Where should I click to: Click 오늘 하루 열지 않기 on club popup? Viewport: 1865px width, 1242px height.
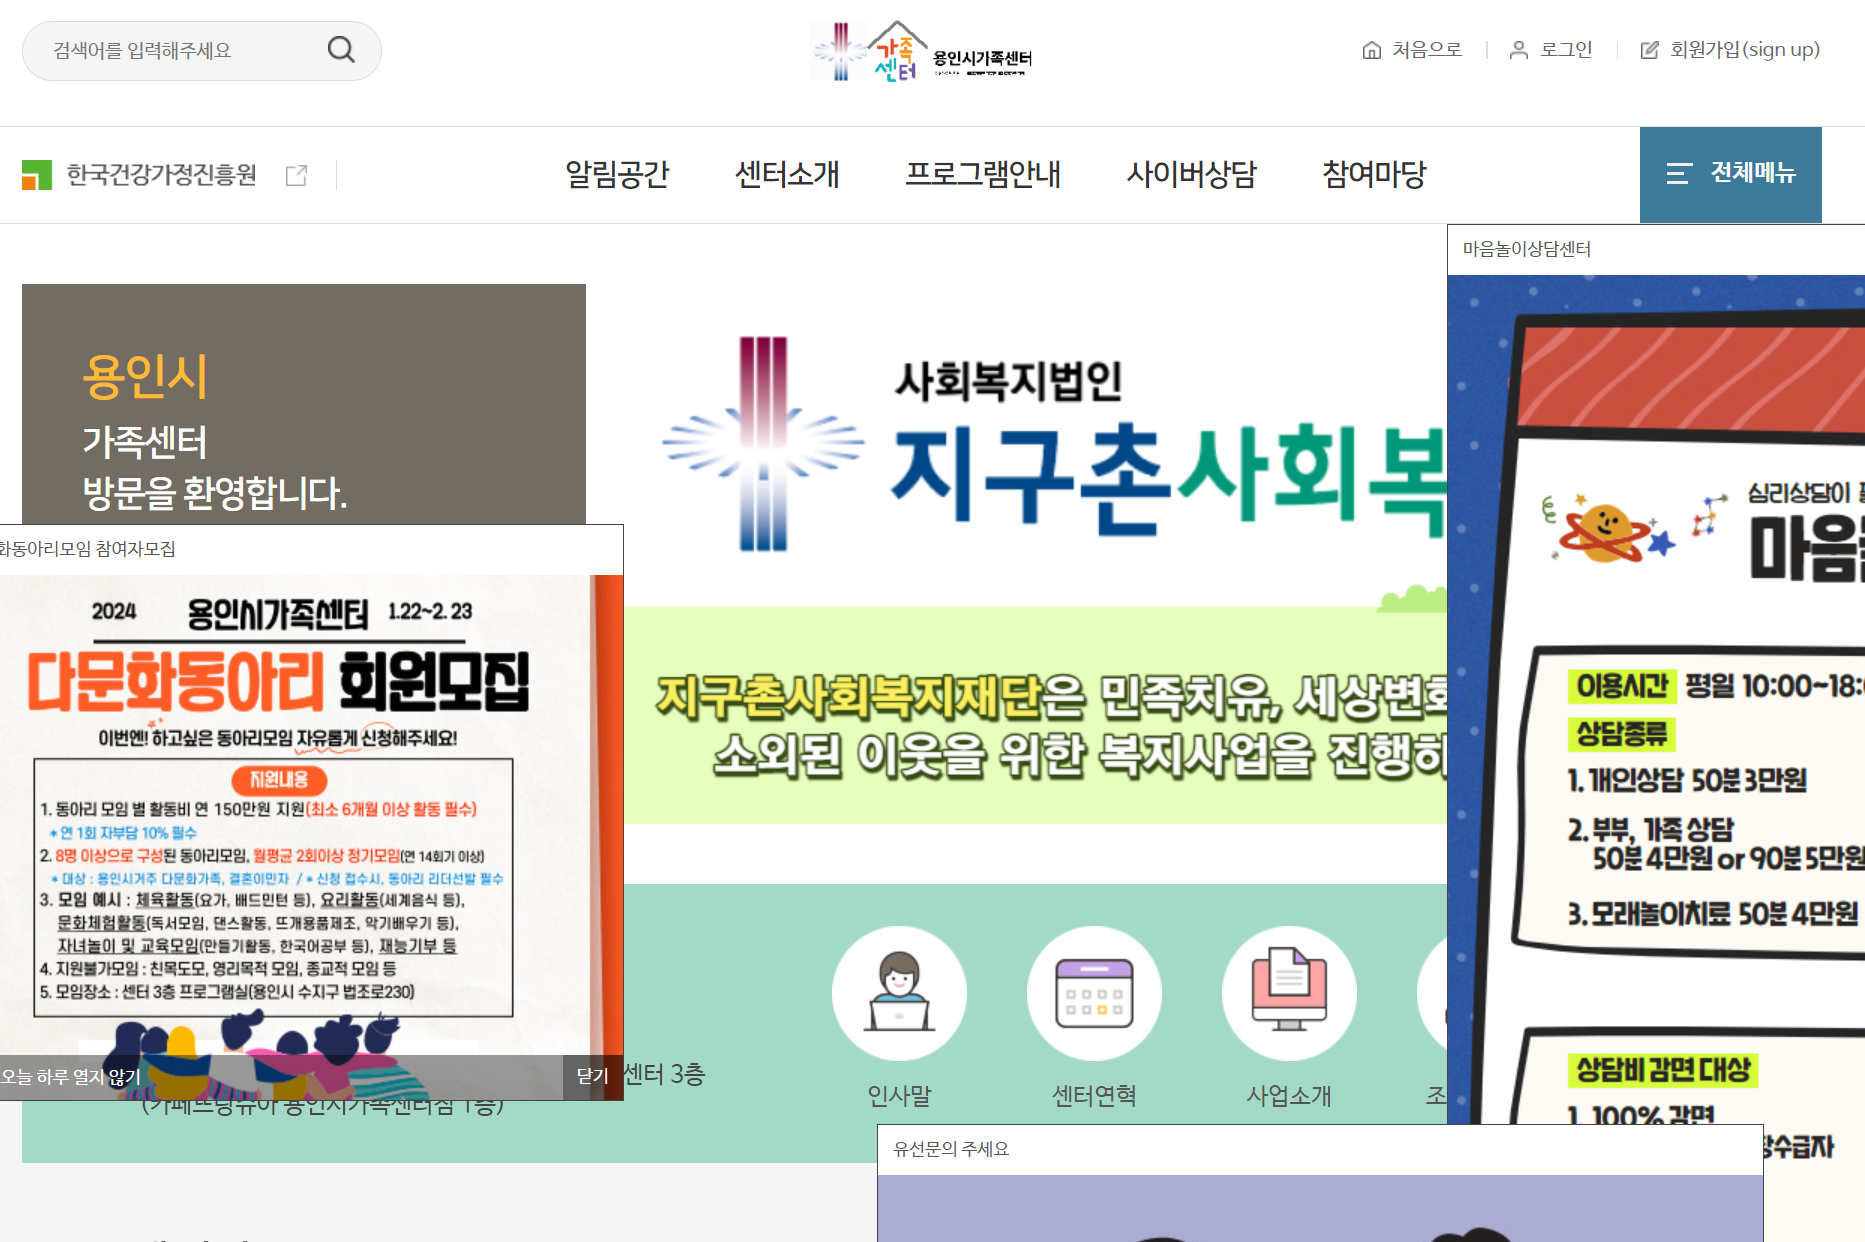click(x=70, y=1077)
